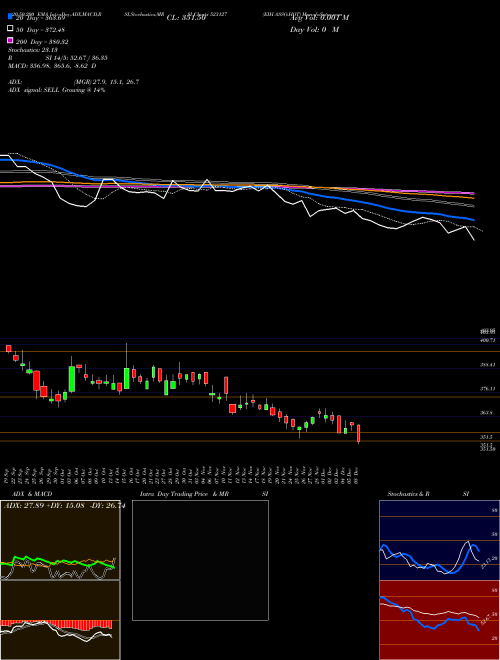Viewport: 500px width, 660px height.
Task: Click the 388.41 price axis label
Action: point(487,365)
